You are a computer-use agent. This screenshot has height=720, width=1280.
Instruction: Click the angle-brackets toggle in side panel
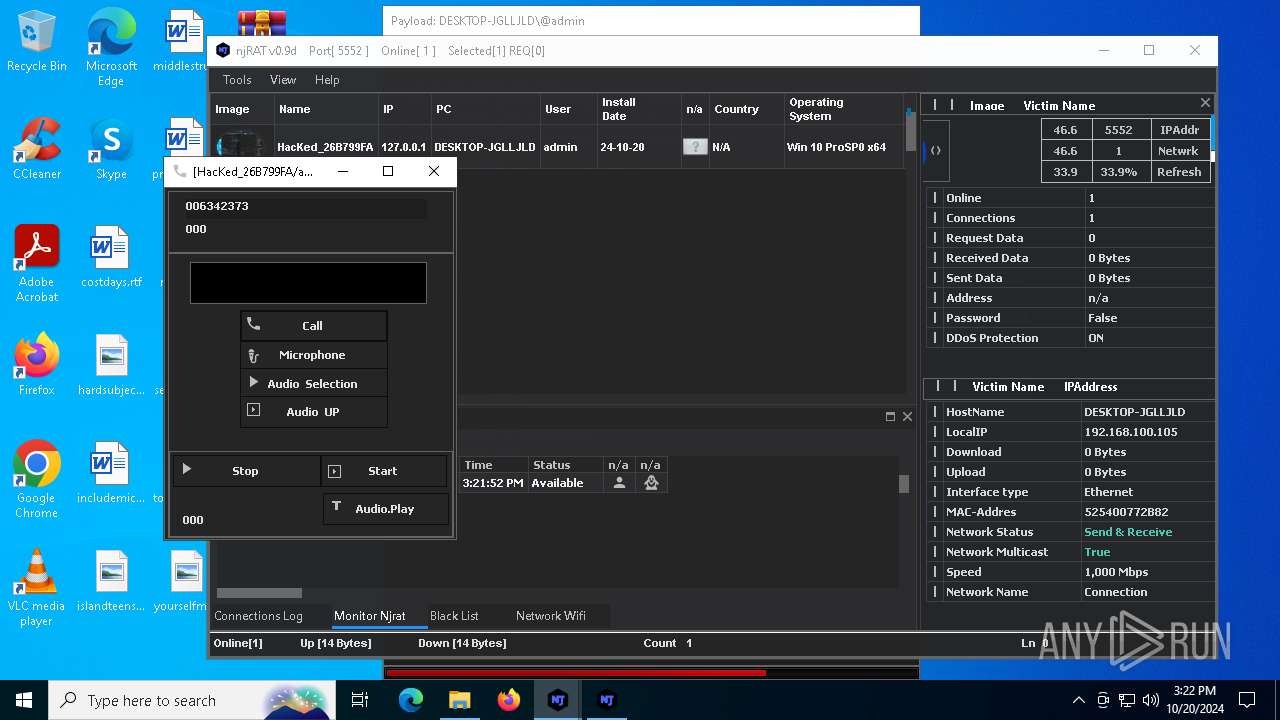[936, 151]
